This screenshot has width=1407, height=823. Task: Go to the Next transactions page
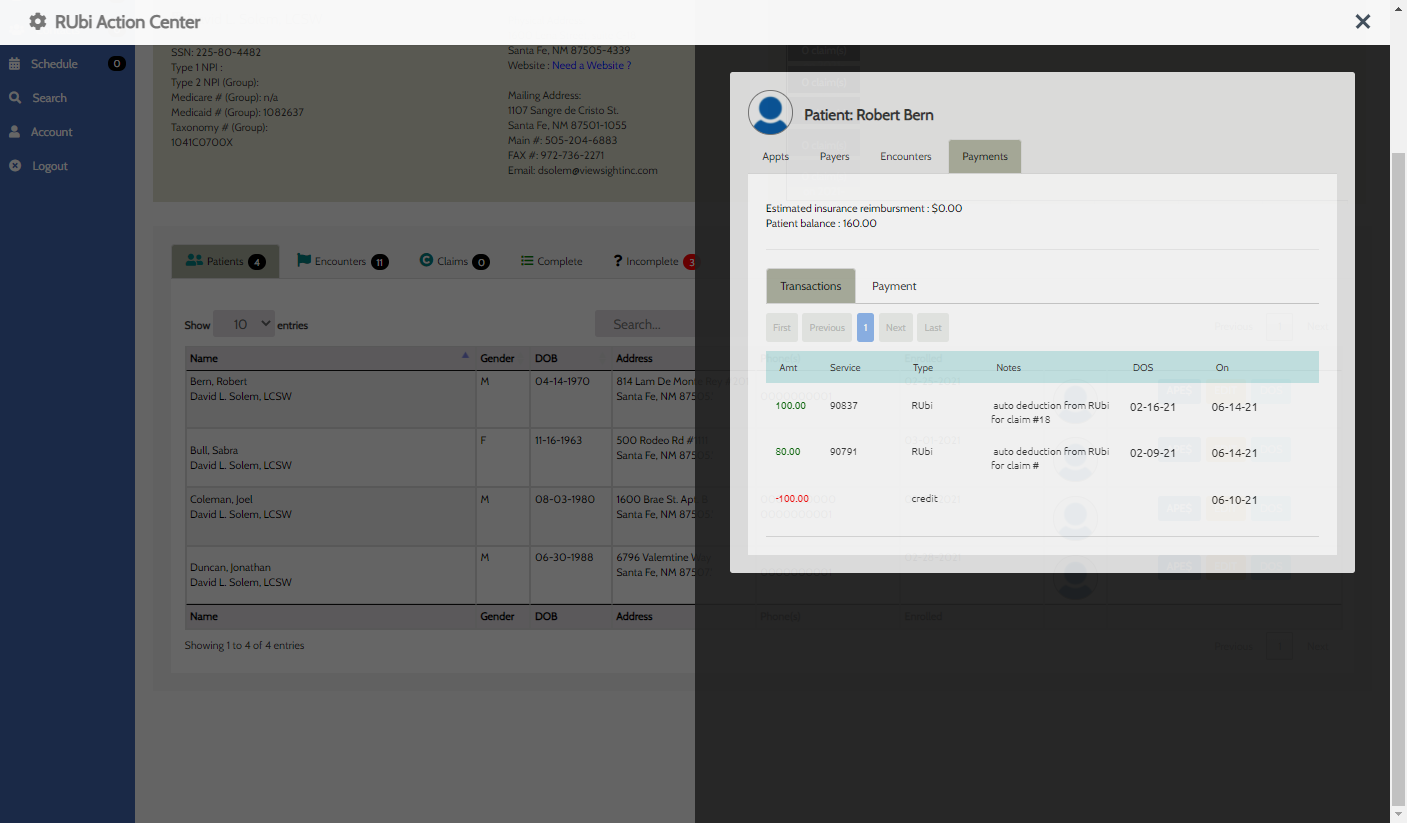coord(895,328)
